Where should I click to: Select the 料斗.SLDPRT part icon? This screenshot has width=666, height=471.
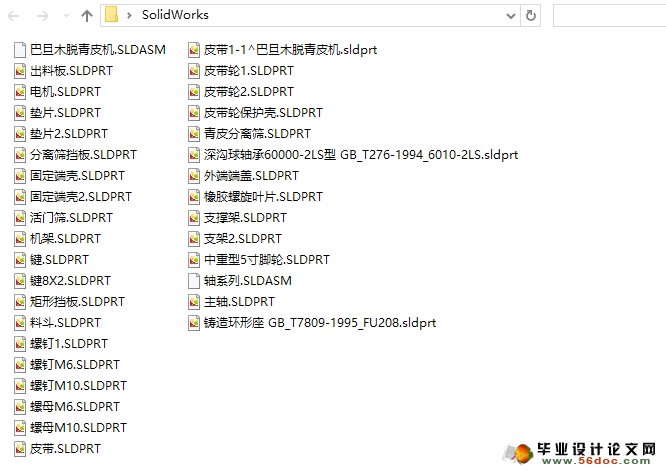point(20,323)
